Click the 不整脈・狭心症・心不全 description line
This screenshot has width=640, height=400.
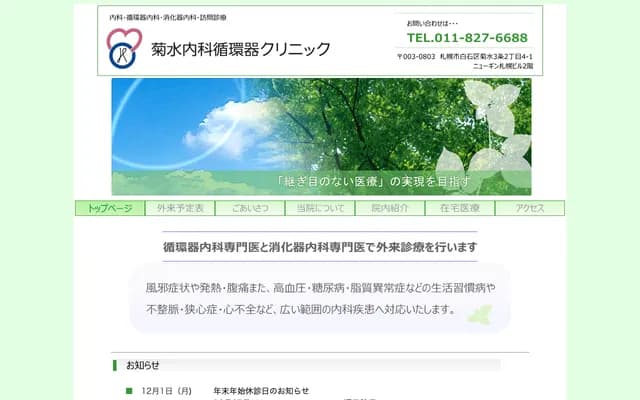pyautogui.click(x=301, y=309)
